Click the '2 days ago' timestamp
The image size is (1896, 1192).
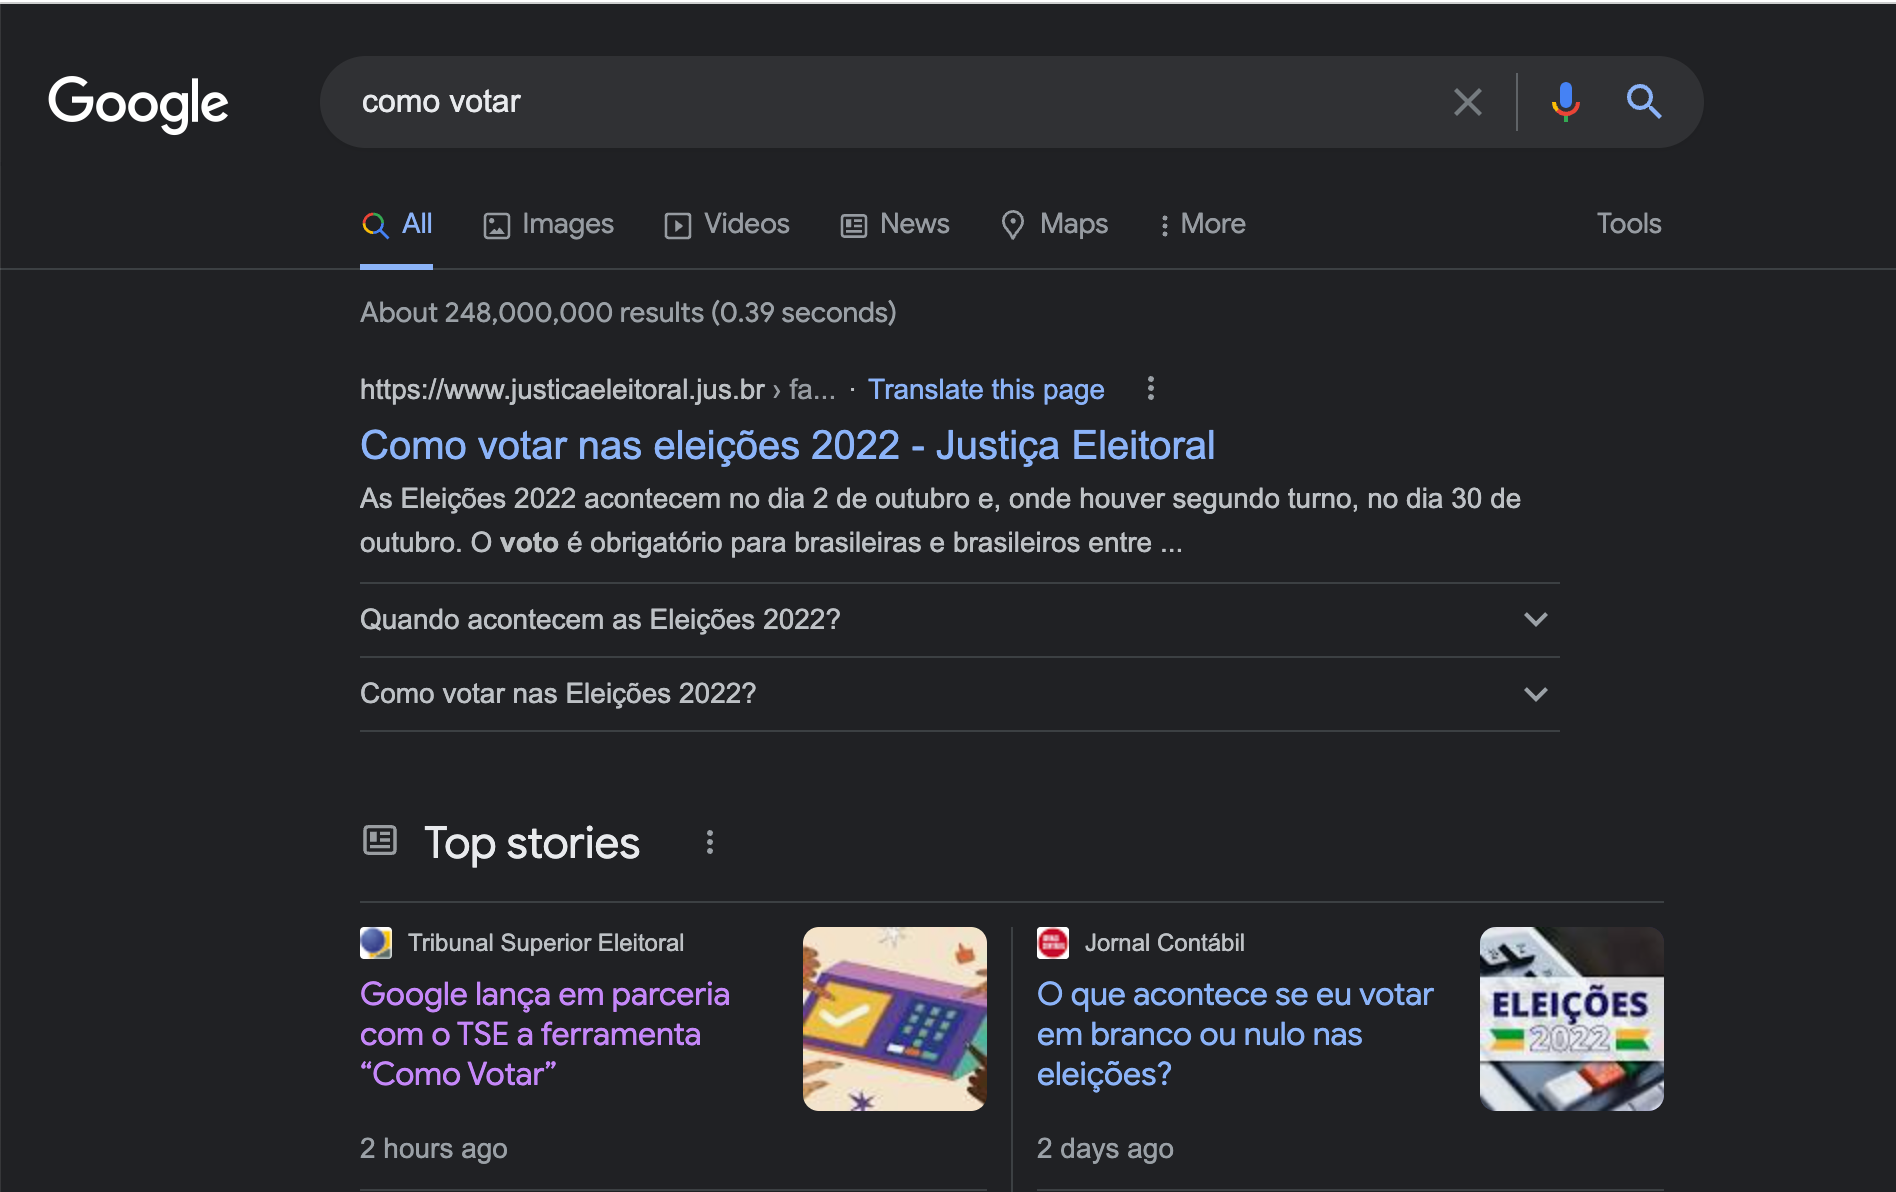point(1105,1148)
